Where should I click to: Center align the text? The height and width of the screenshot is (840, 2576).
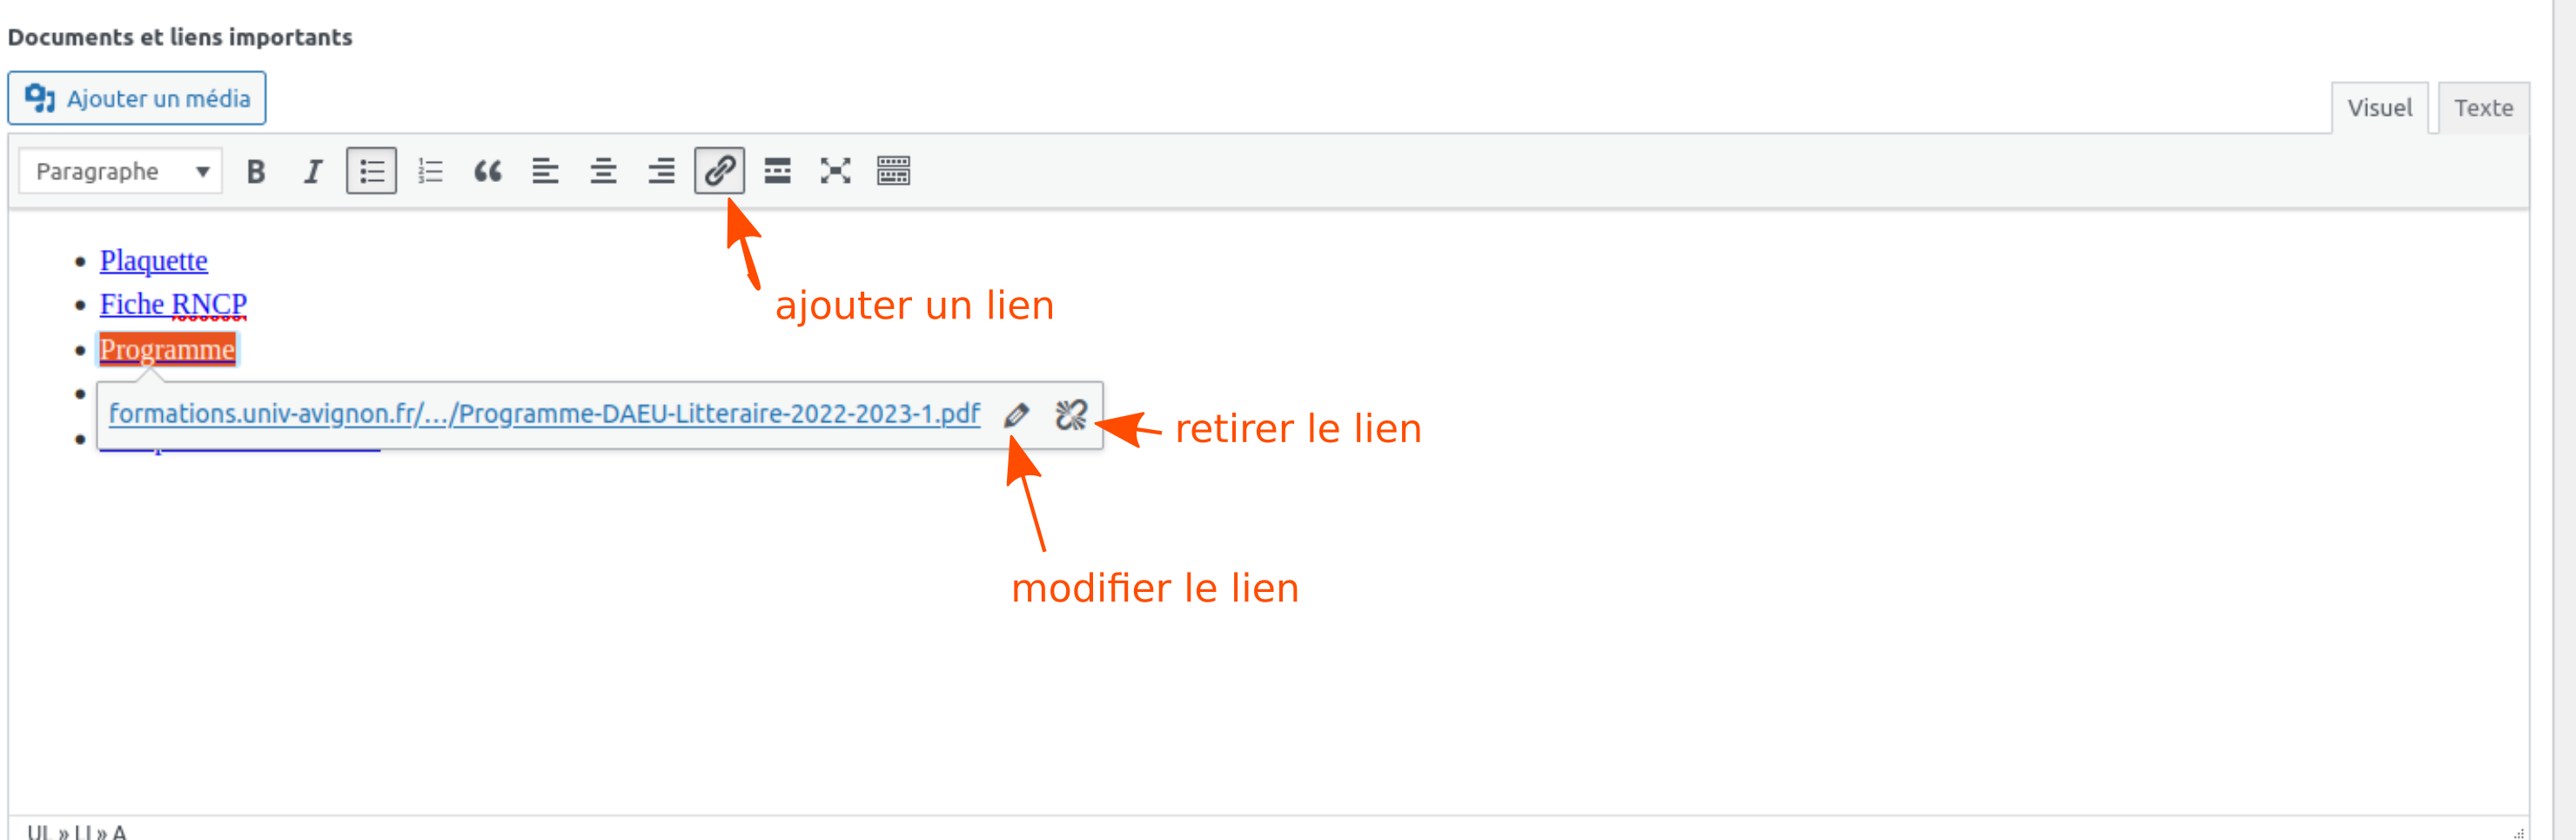(x=603, y=171)
